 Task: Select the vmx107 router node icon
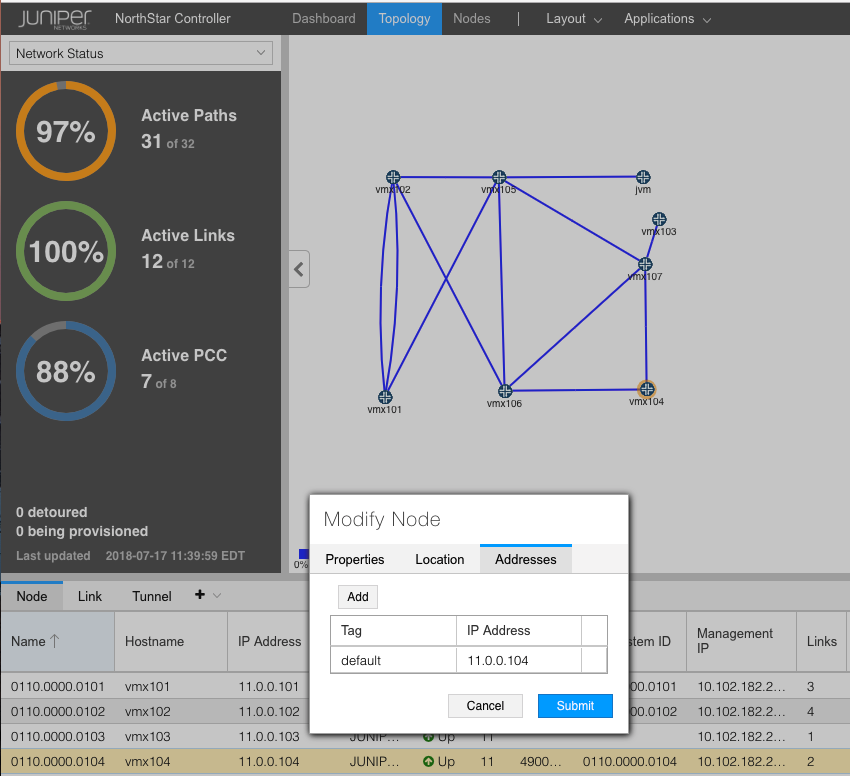[645, 264]
